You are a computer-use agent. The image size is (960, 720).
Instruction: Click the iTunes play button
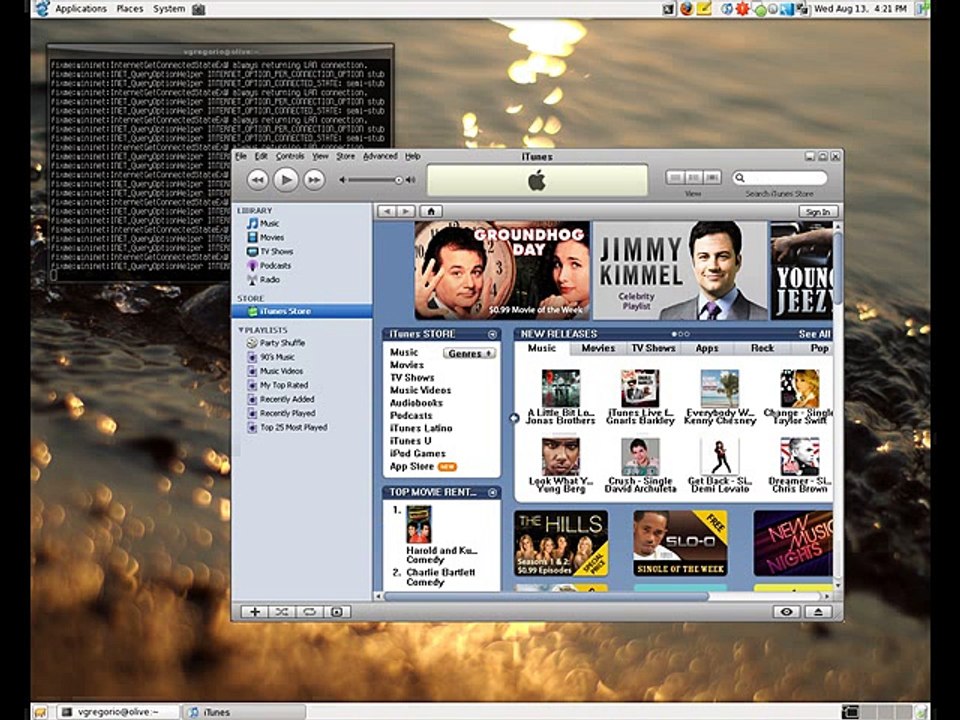285,179
